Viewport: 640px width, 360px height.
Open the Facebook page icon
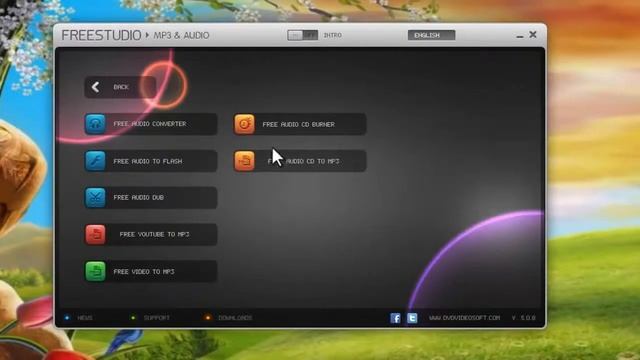click(395, 318)
